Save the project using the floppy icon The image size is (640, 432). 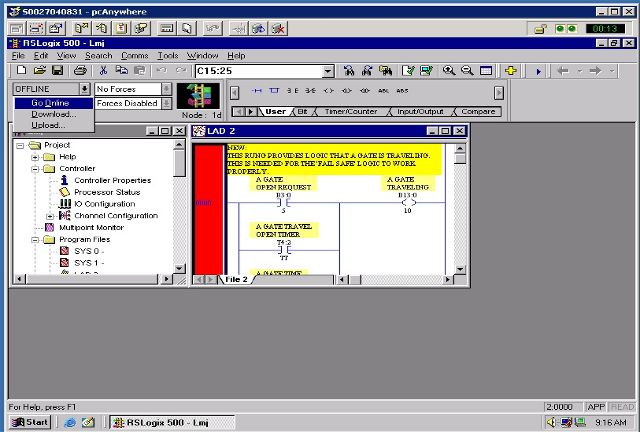click(58, 71)
